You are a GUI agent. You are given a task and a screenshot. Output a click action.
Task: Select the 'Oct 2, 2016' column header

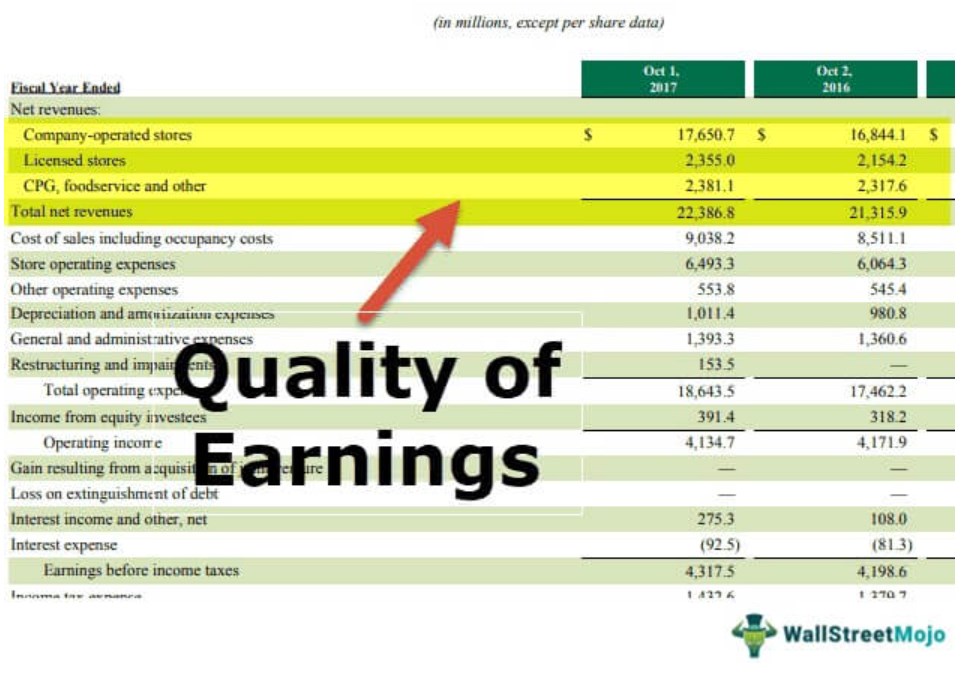click(x=836, y=79)
